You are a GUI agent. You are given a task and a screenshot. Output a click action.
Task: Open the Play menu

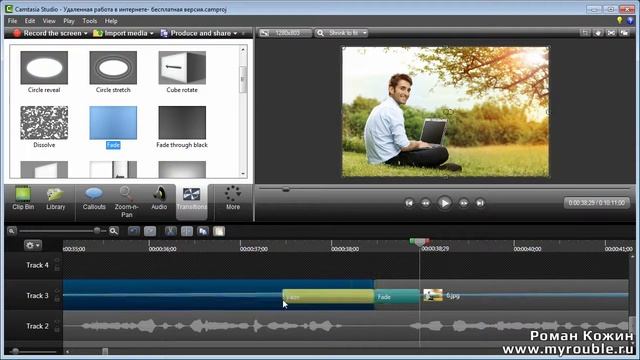69,21
